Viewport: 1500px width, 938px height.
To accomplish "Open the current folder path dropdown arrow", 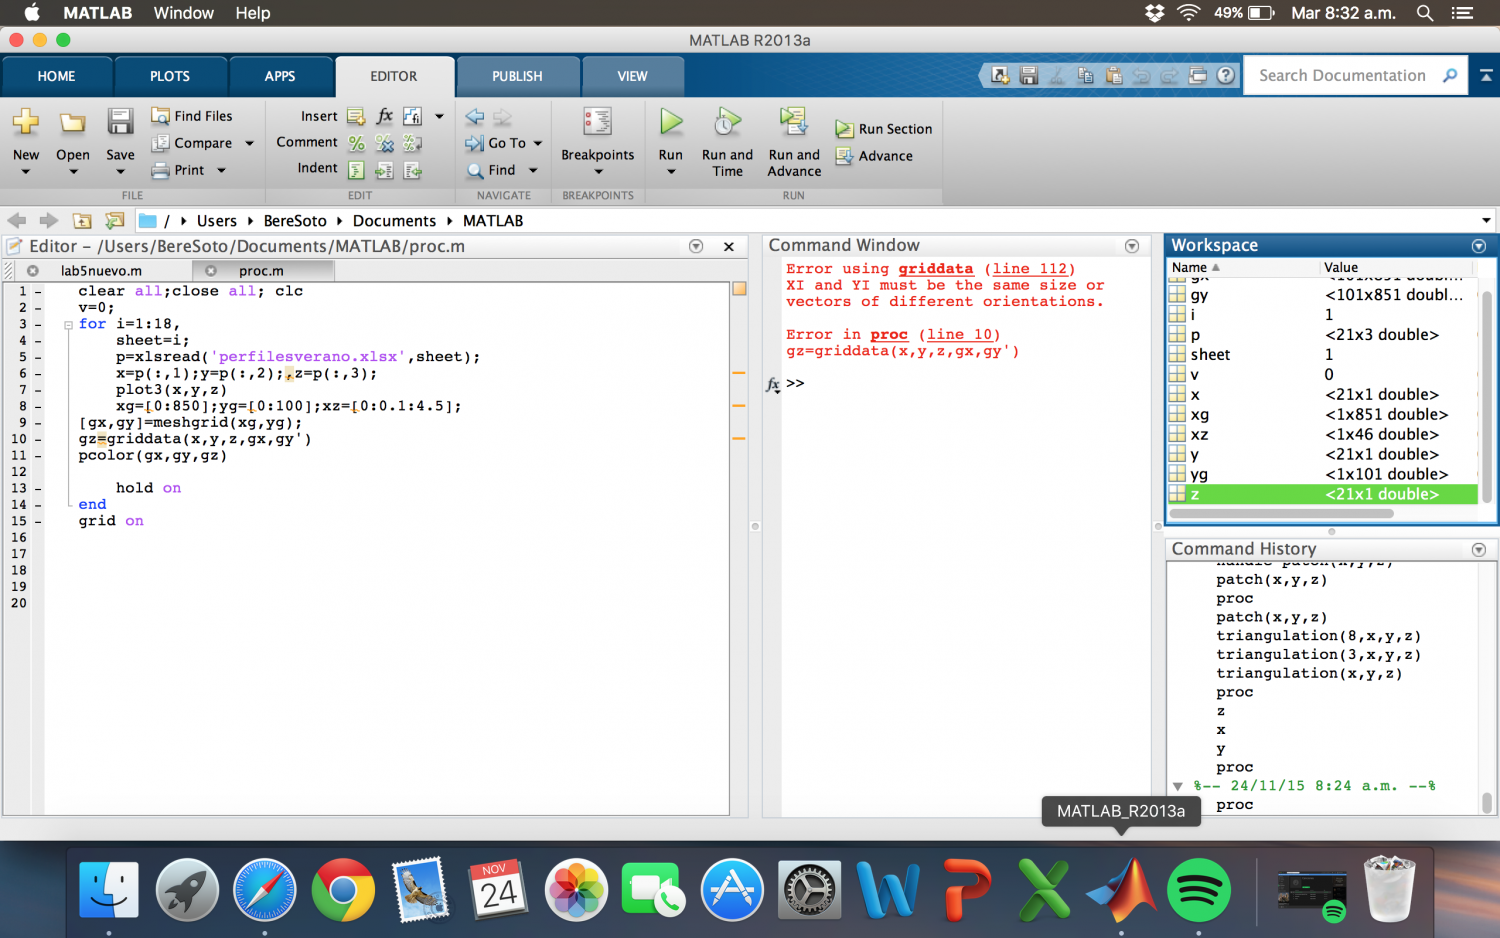I will [x=1486, y=221].
